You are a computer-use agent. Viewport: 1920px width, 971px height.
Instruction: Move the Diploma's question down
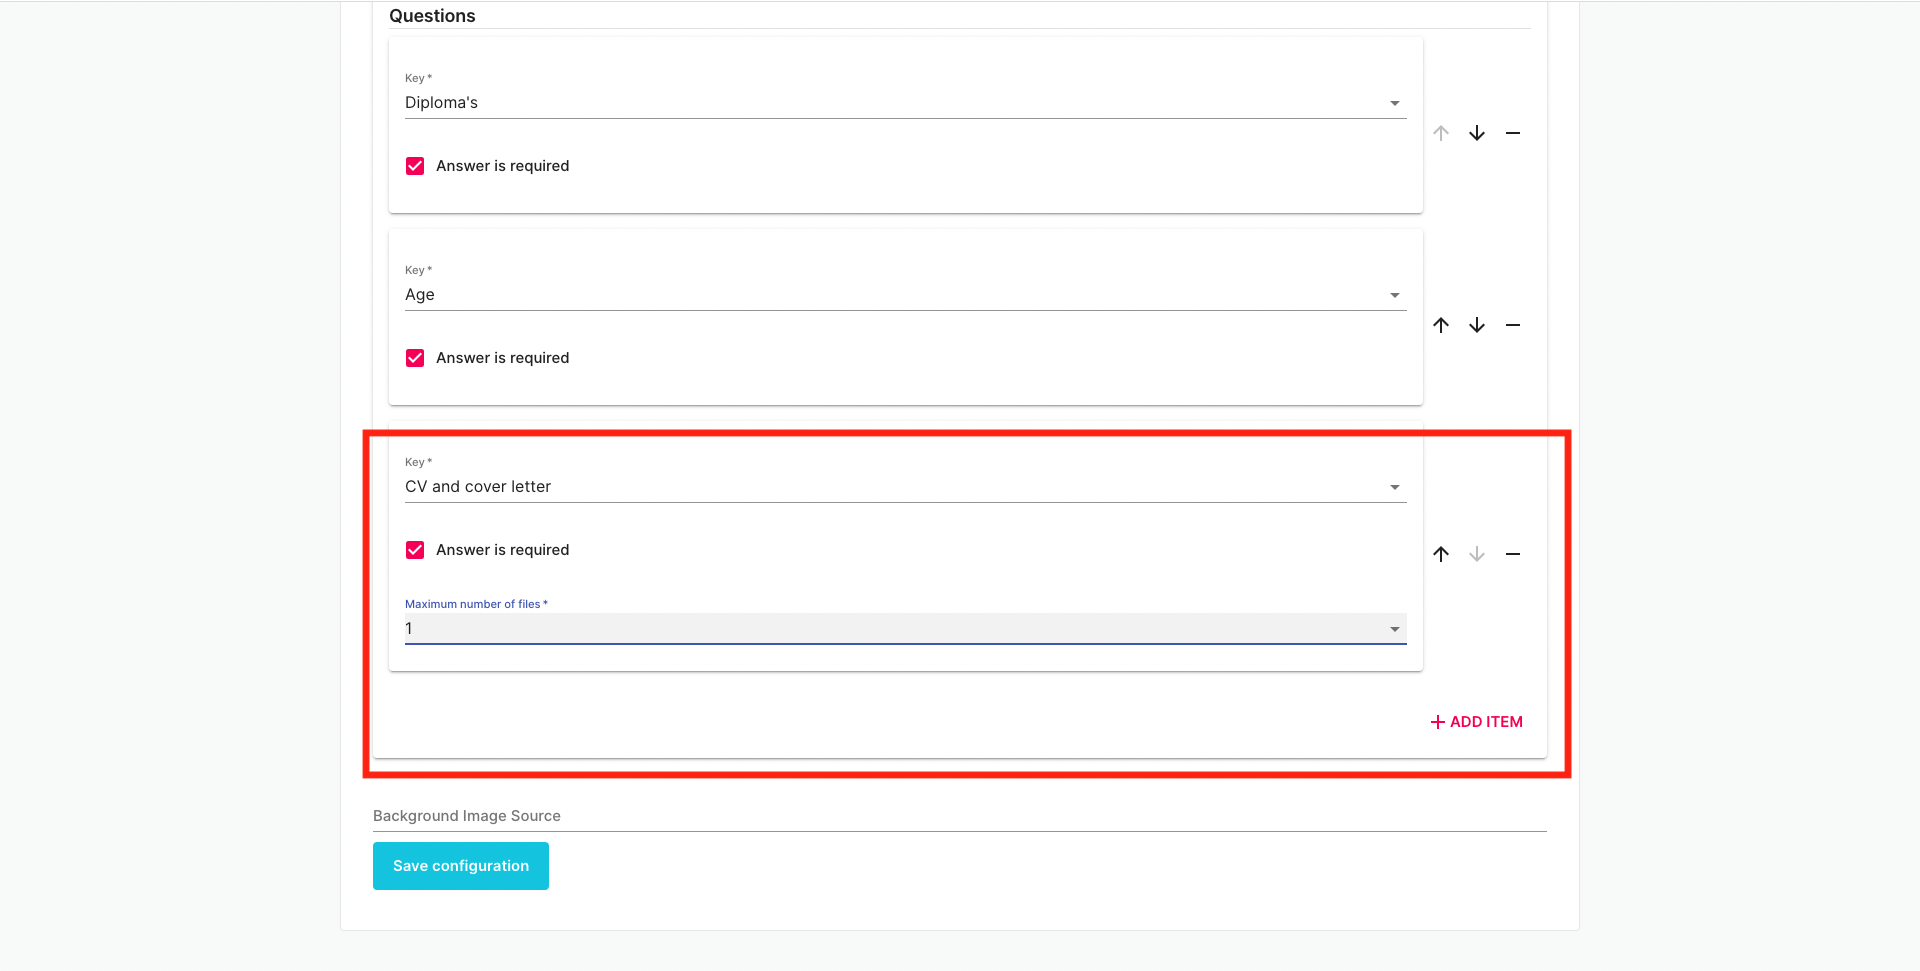click(1477, 133)
